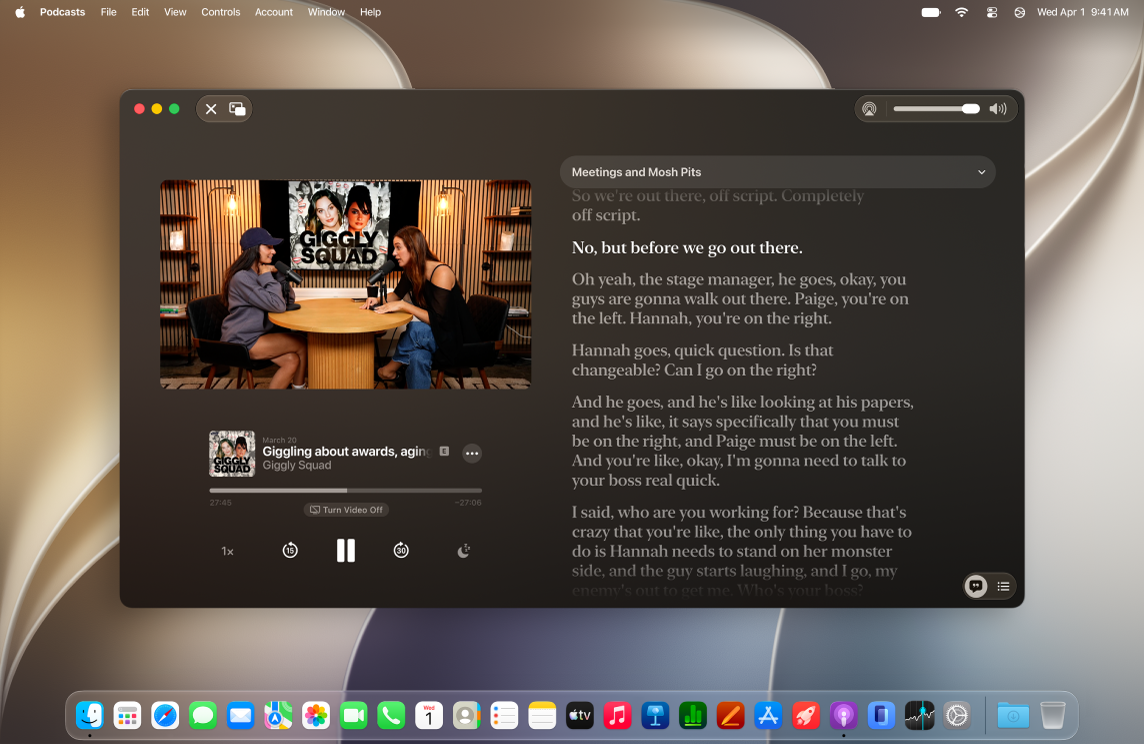Open the Help menu

coord(371,12)
